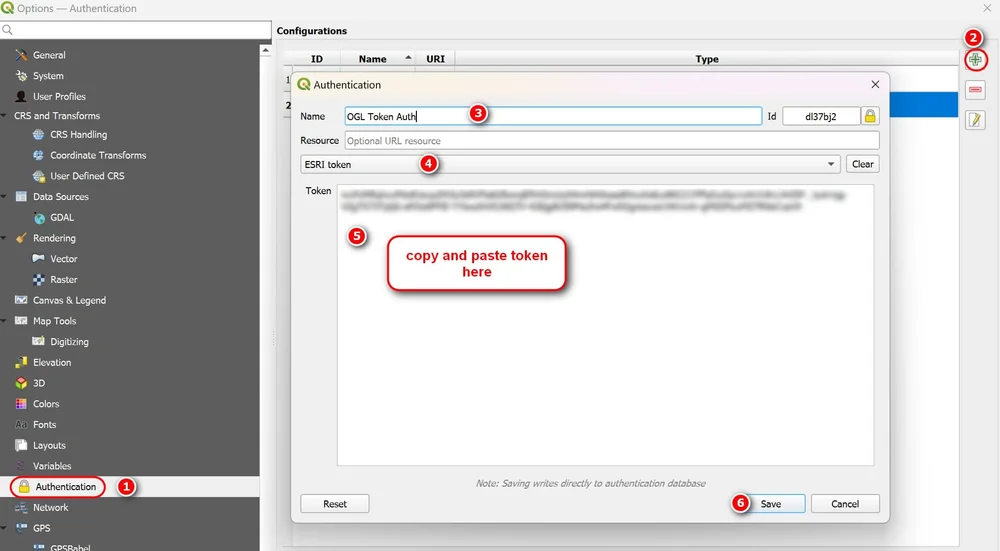Click the GPS icon
This screenshot has width=1000, height=551.
coord(22,528)
